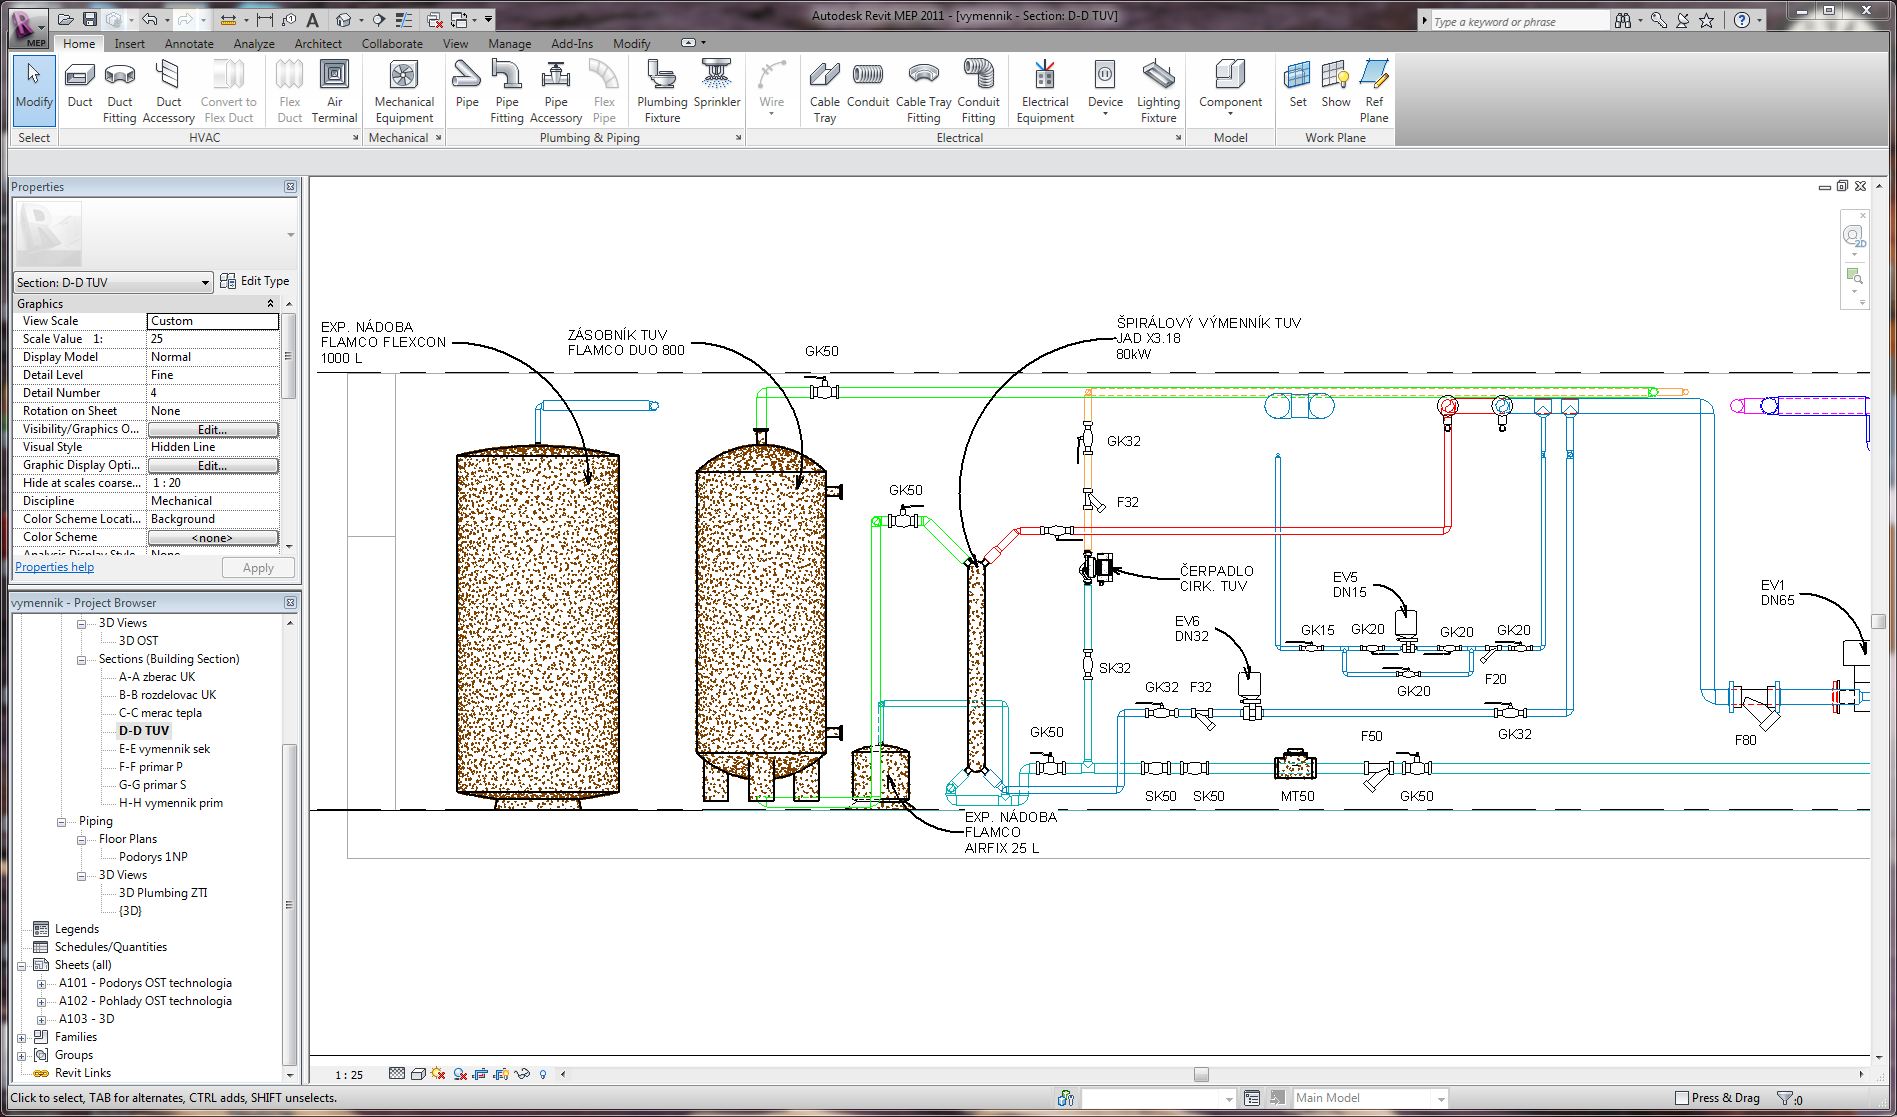Open the Collaborate ribbon tab

[391, 44]
